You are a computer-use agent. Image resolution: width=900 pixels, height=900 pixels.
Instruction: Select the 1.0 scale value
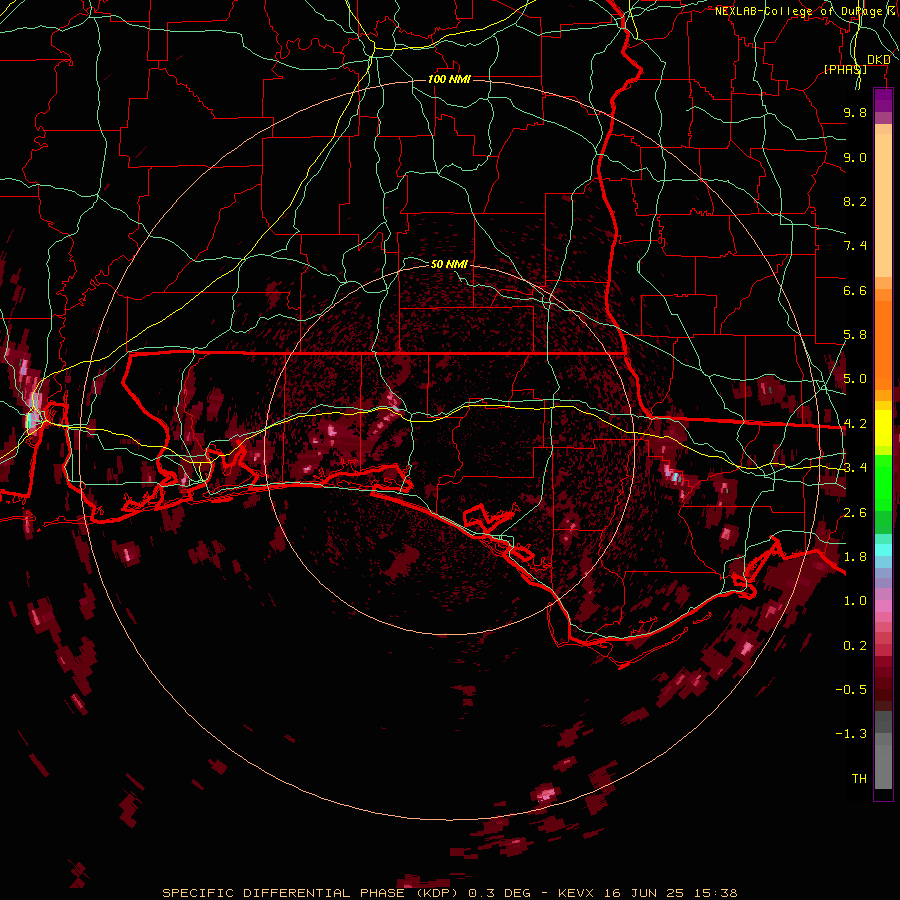855,601
